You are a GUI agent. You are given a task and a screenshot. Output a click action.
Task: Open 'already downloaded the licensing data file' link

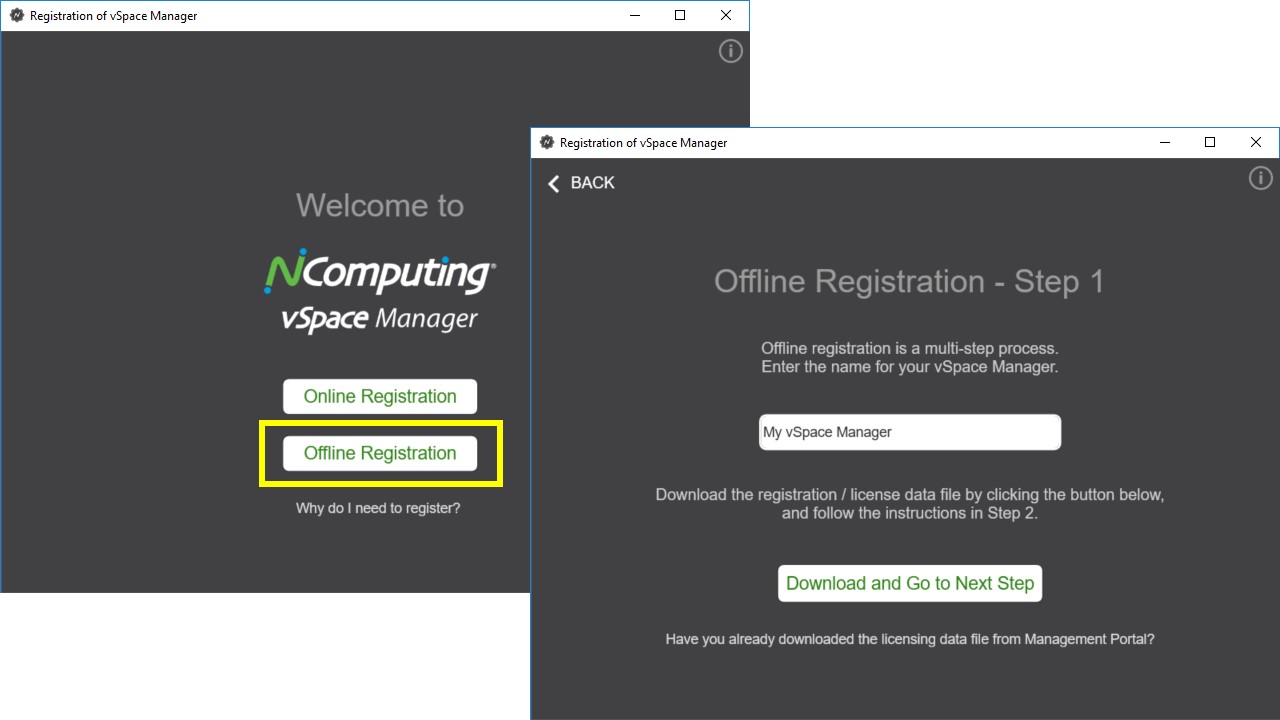coord(910,639)
